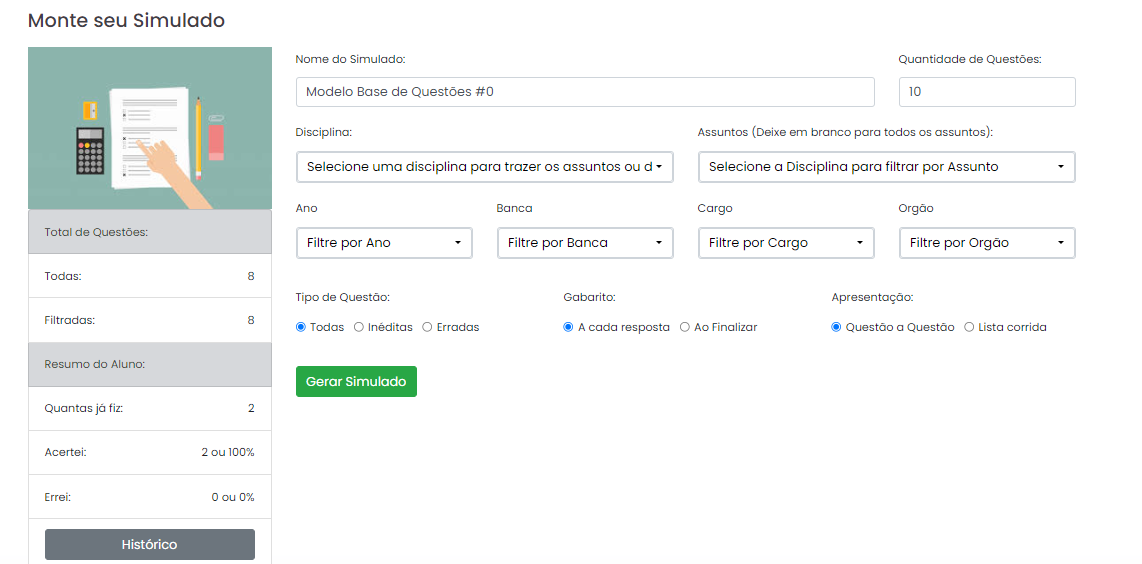The width and height of the screenshot is (1142, 564).
Task: Click the Quantidade de Questões field
Action: click(x=987, y=92)
